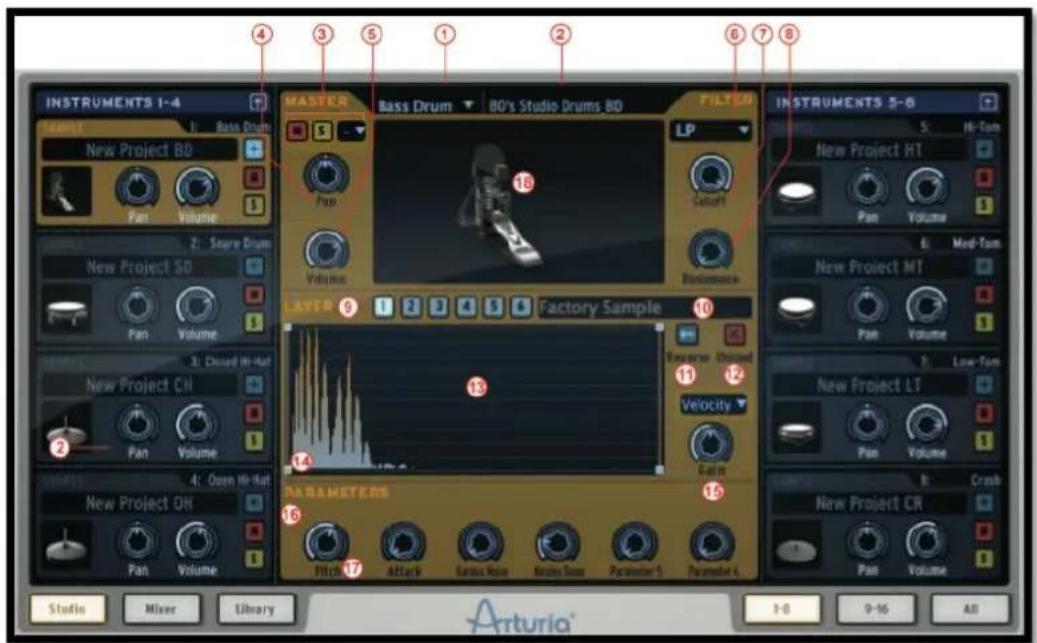Show instruments 1-8
The width and height of the screenshot is (1037, 643).
click(x=782, y=609)
